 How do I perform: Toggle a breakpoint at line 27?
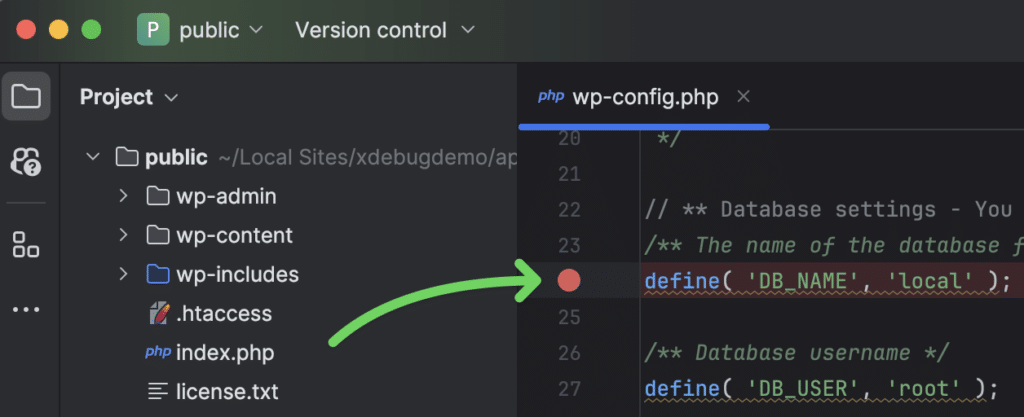pyautogui.click(x=569, y=389)
